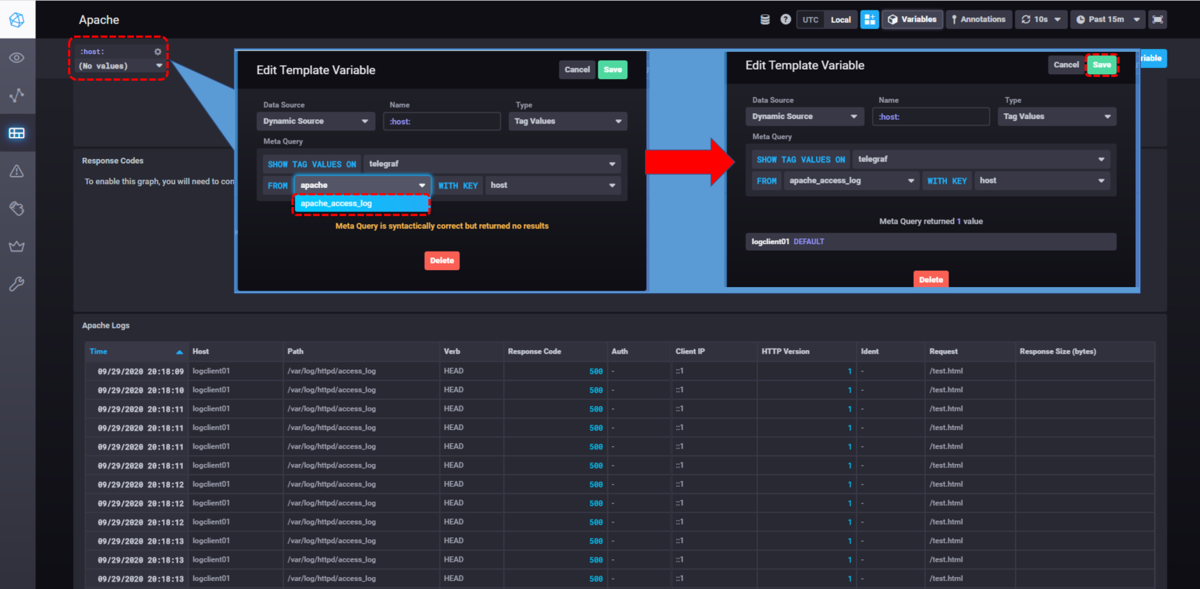Viewport: 1200px width, 589px height.
Task: Switch timezone to Local
Action: [840, 19]
